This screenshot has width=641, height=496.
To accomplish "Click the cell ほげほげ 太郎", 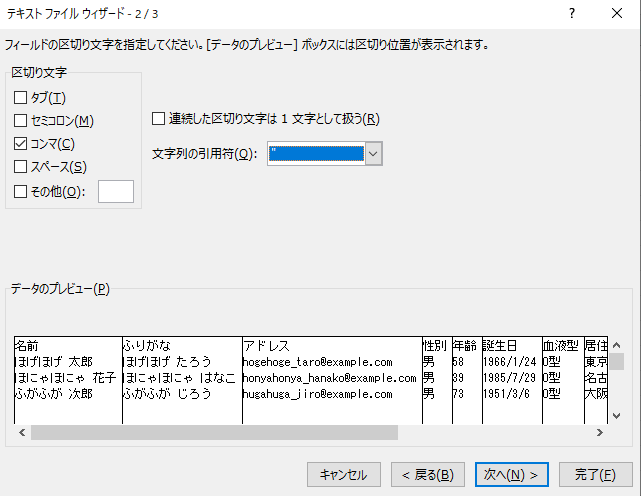I will tap(54, 362).
